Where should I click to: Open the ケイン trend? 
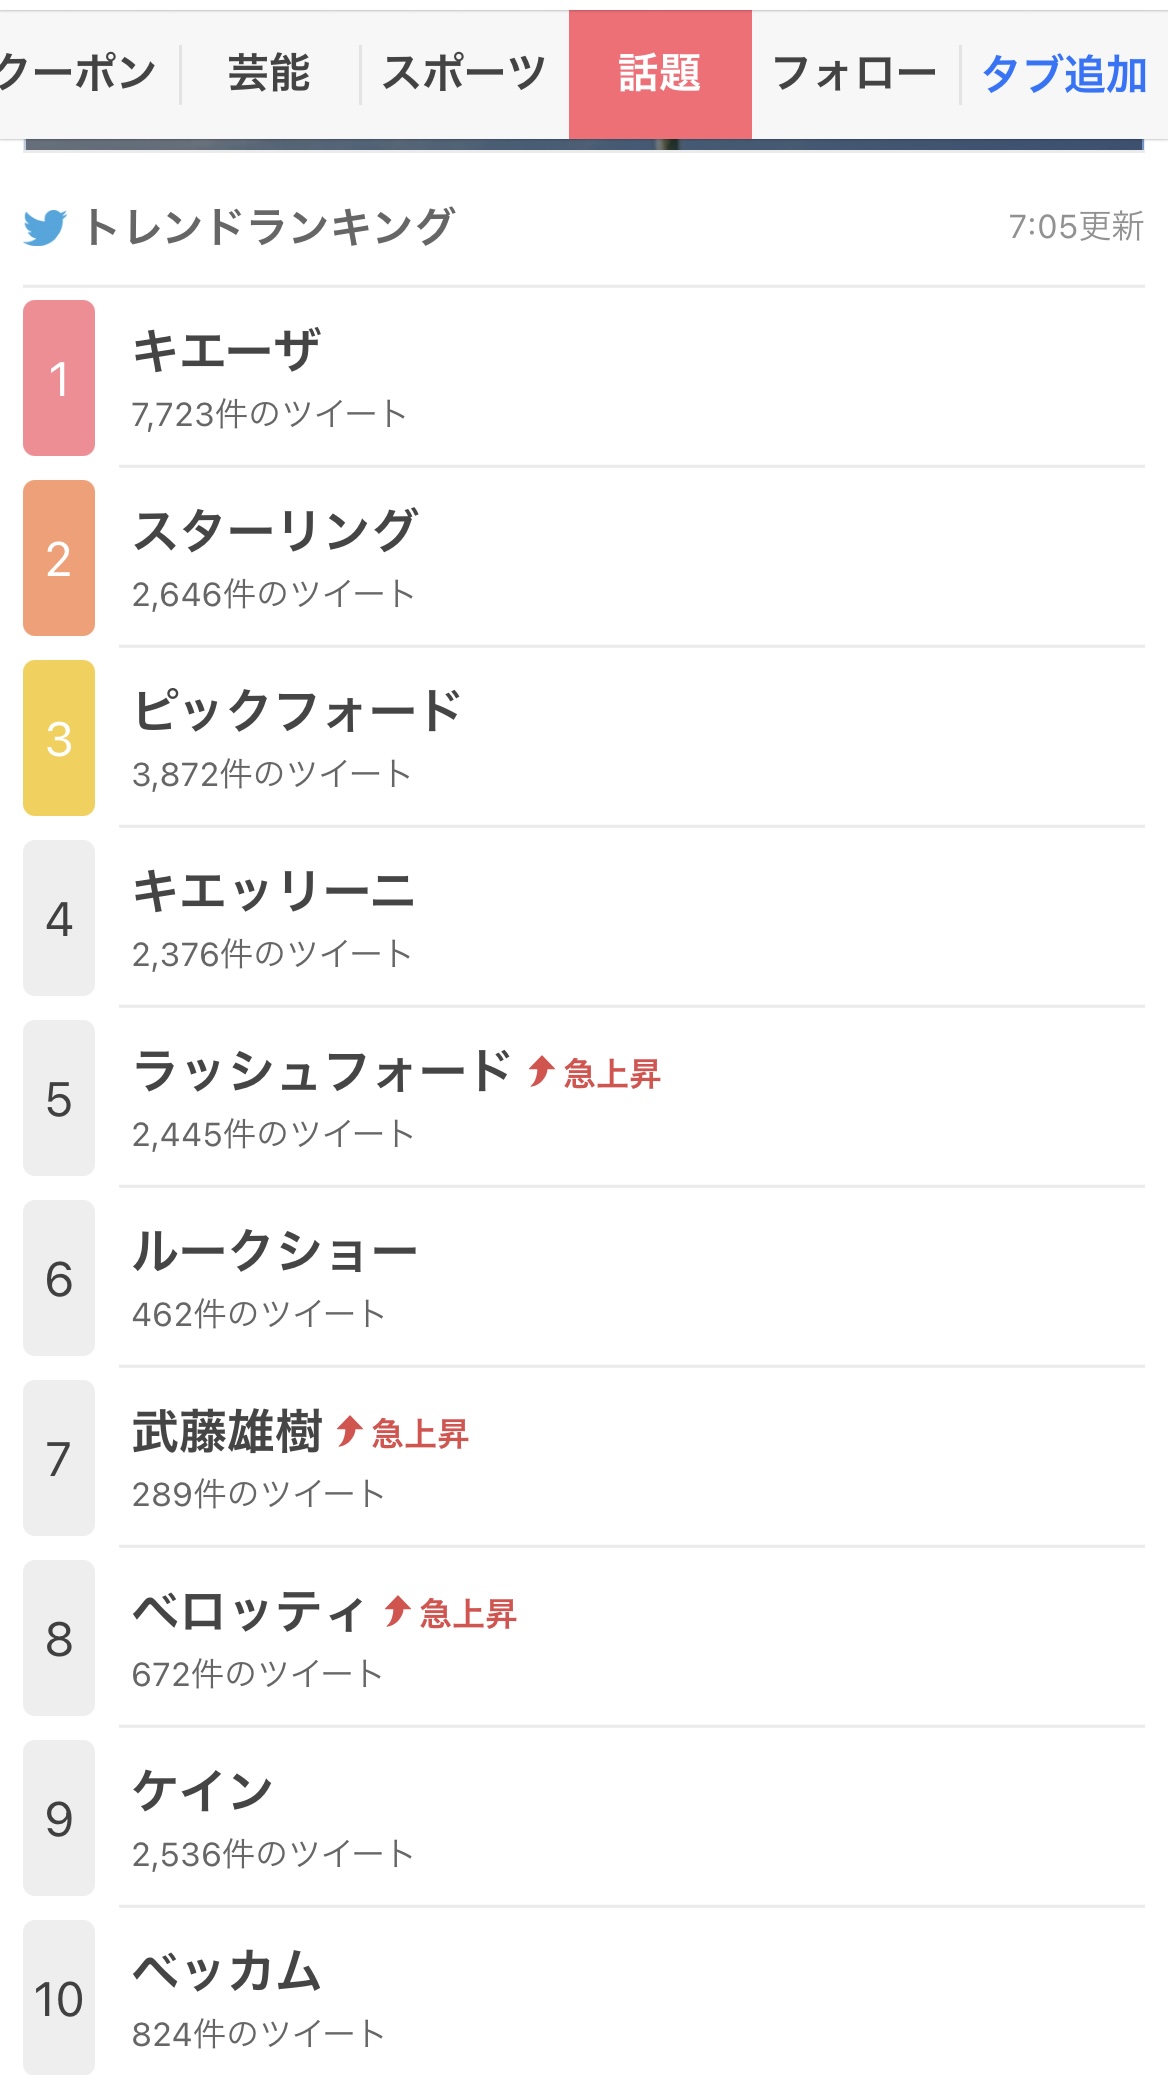click(x=203, y=1792)
